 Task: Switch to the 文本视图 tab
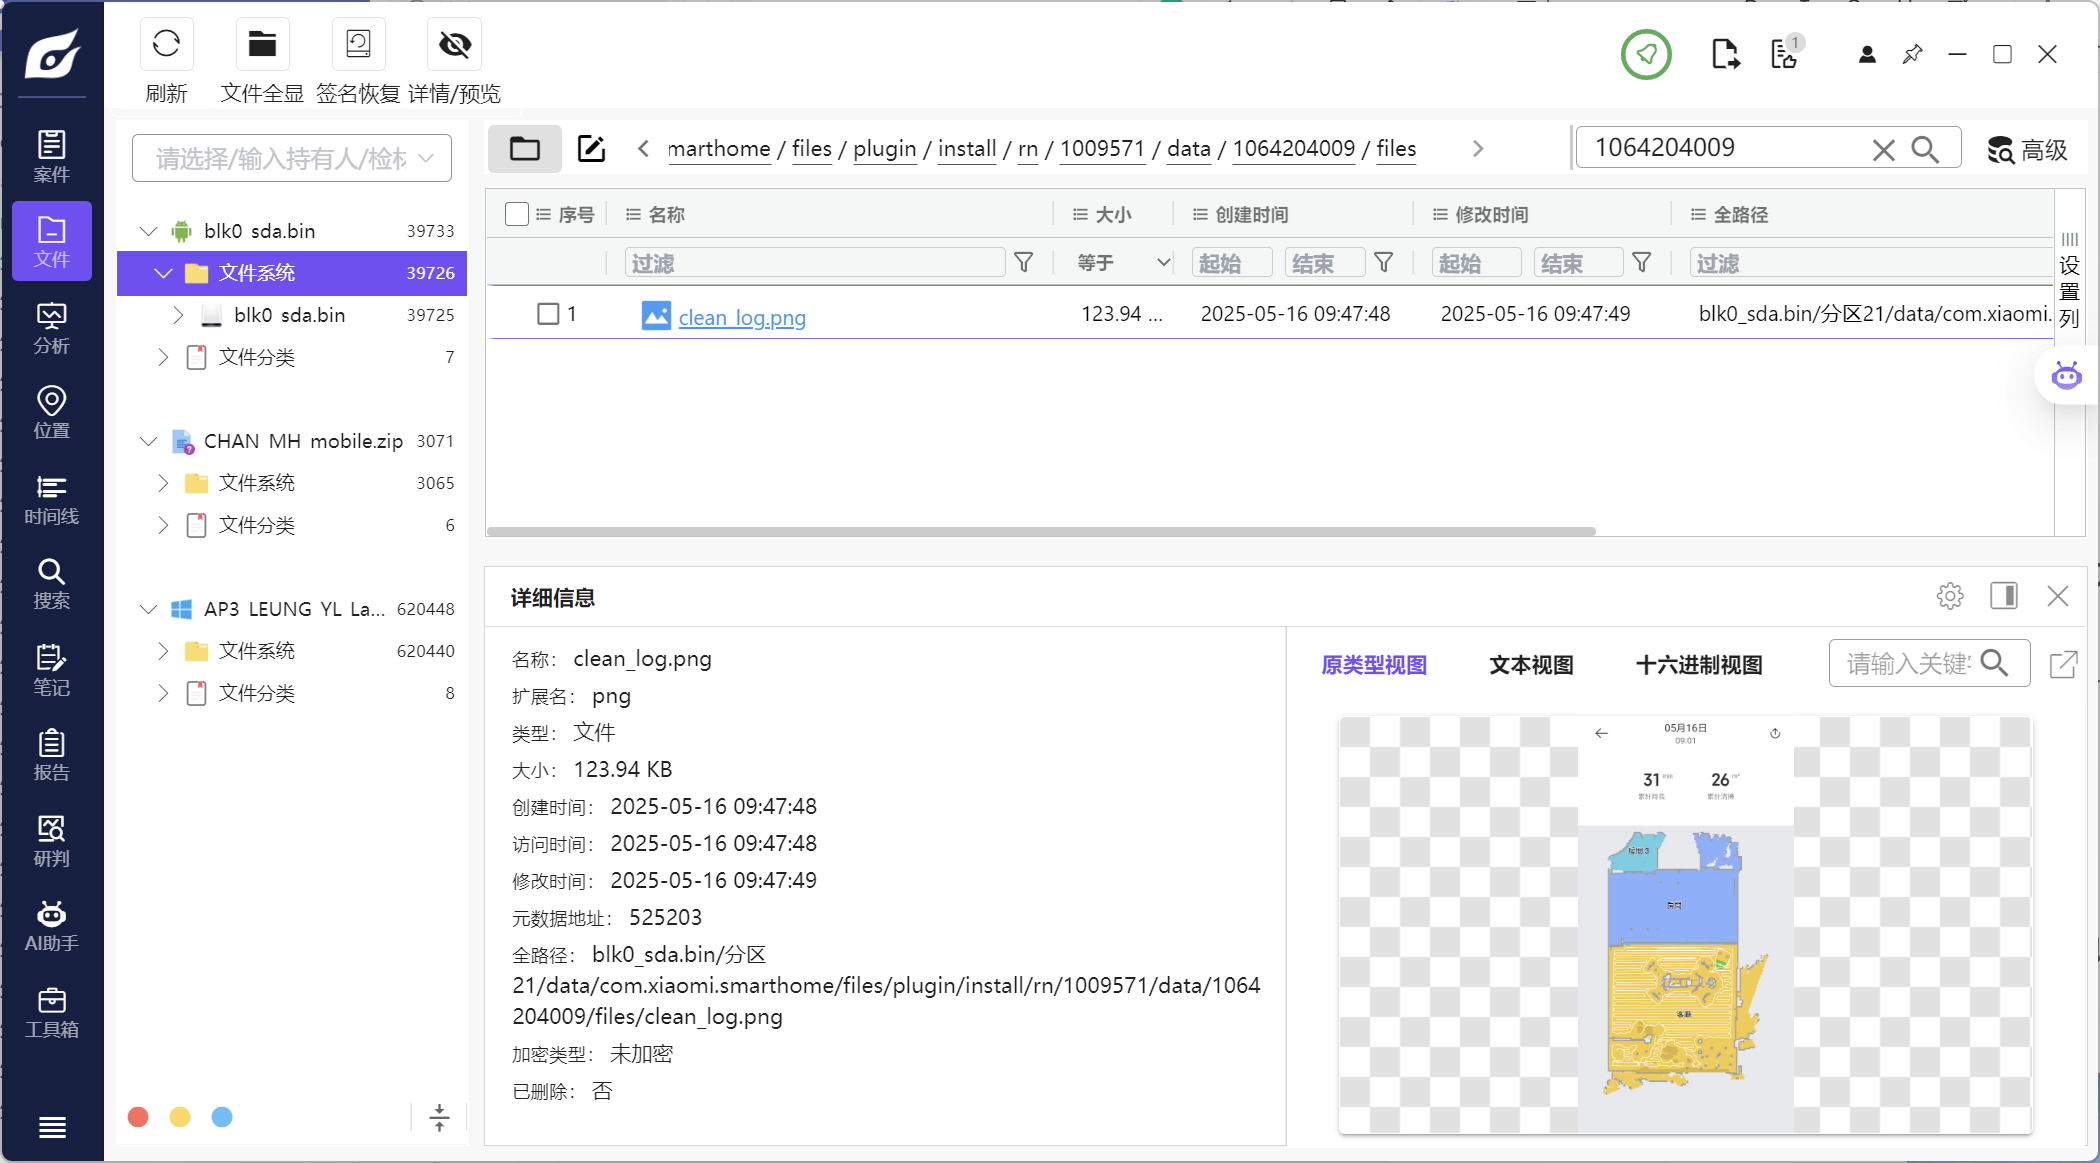pyautogui.click(x=1531, y=665)
